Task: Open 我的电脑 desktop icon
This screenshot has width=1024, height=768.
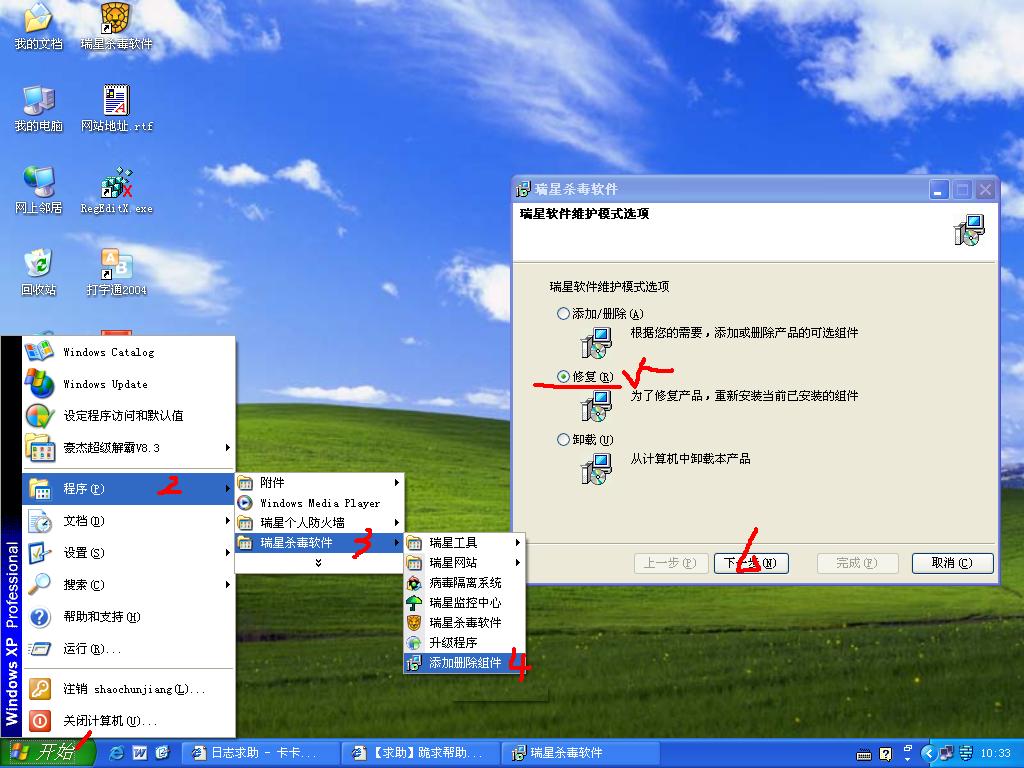Action: tap(38, 108)
